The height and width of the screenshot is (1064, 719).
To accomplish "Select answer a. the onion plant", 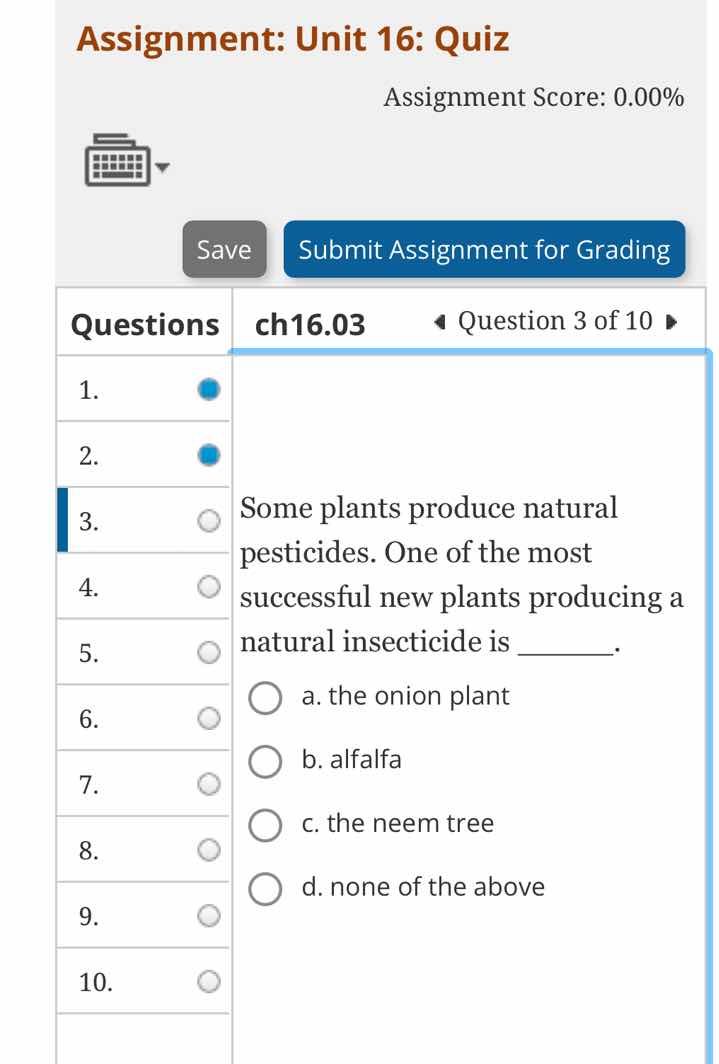I will tap(265, 698).
